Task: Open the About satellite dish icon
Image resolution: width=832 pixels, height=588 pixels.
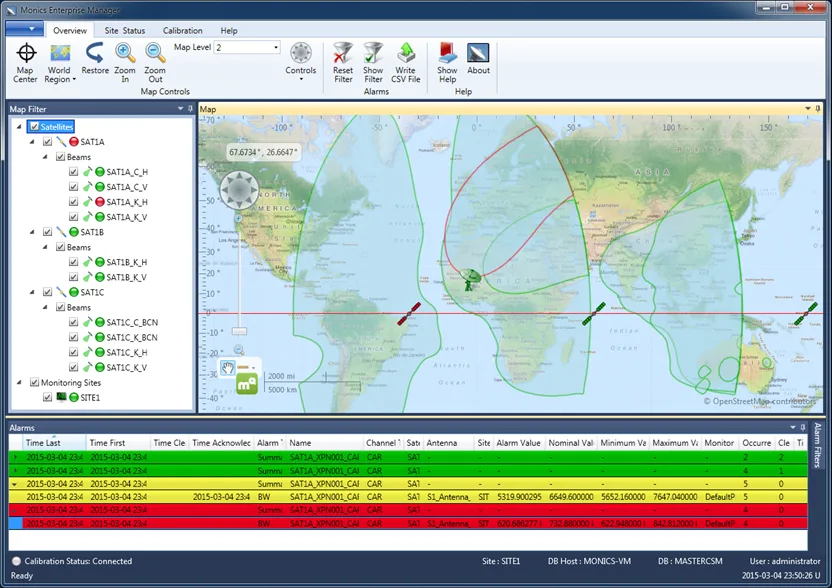Action: pyautogui.click(x=478, y=53)
